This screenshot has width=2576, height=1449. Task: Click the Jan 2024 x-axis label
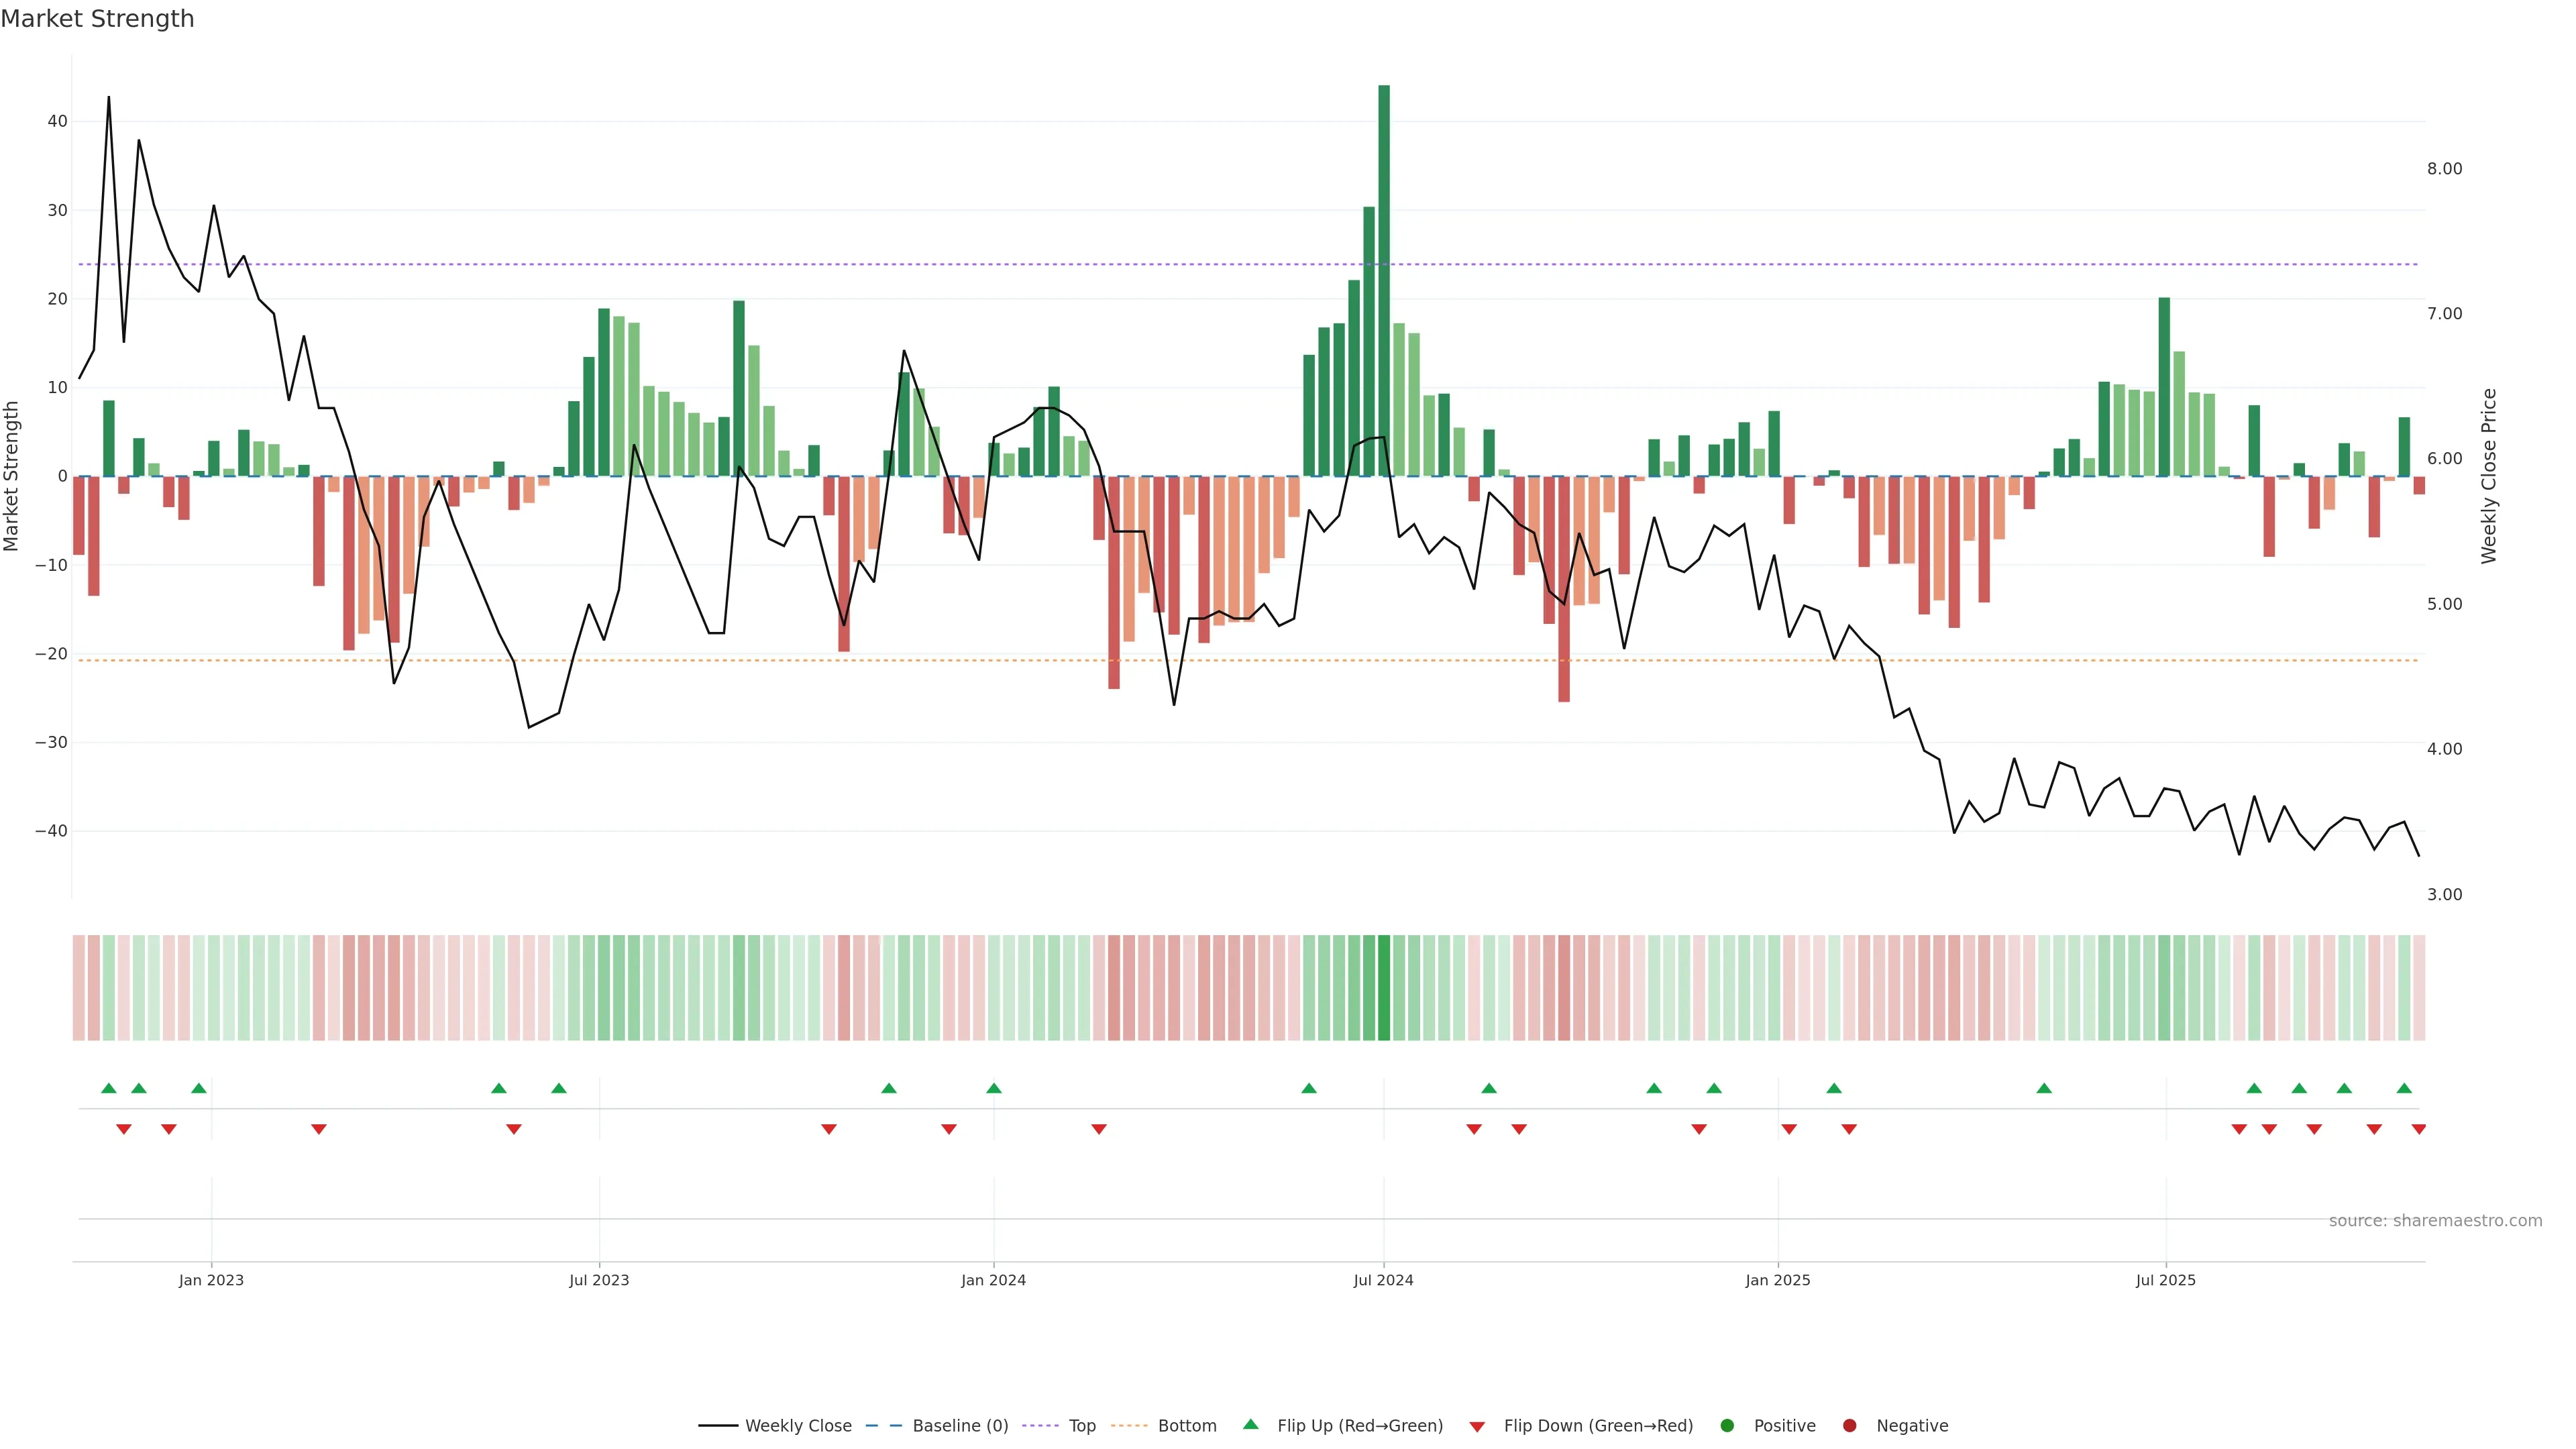[x=993, y=1280]
